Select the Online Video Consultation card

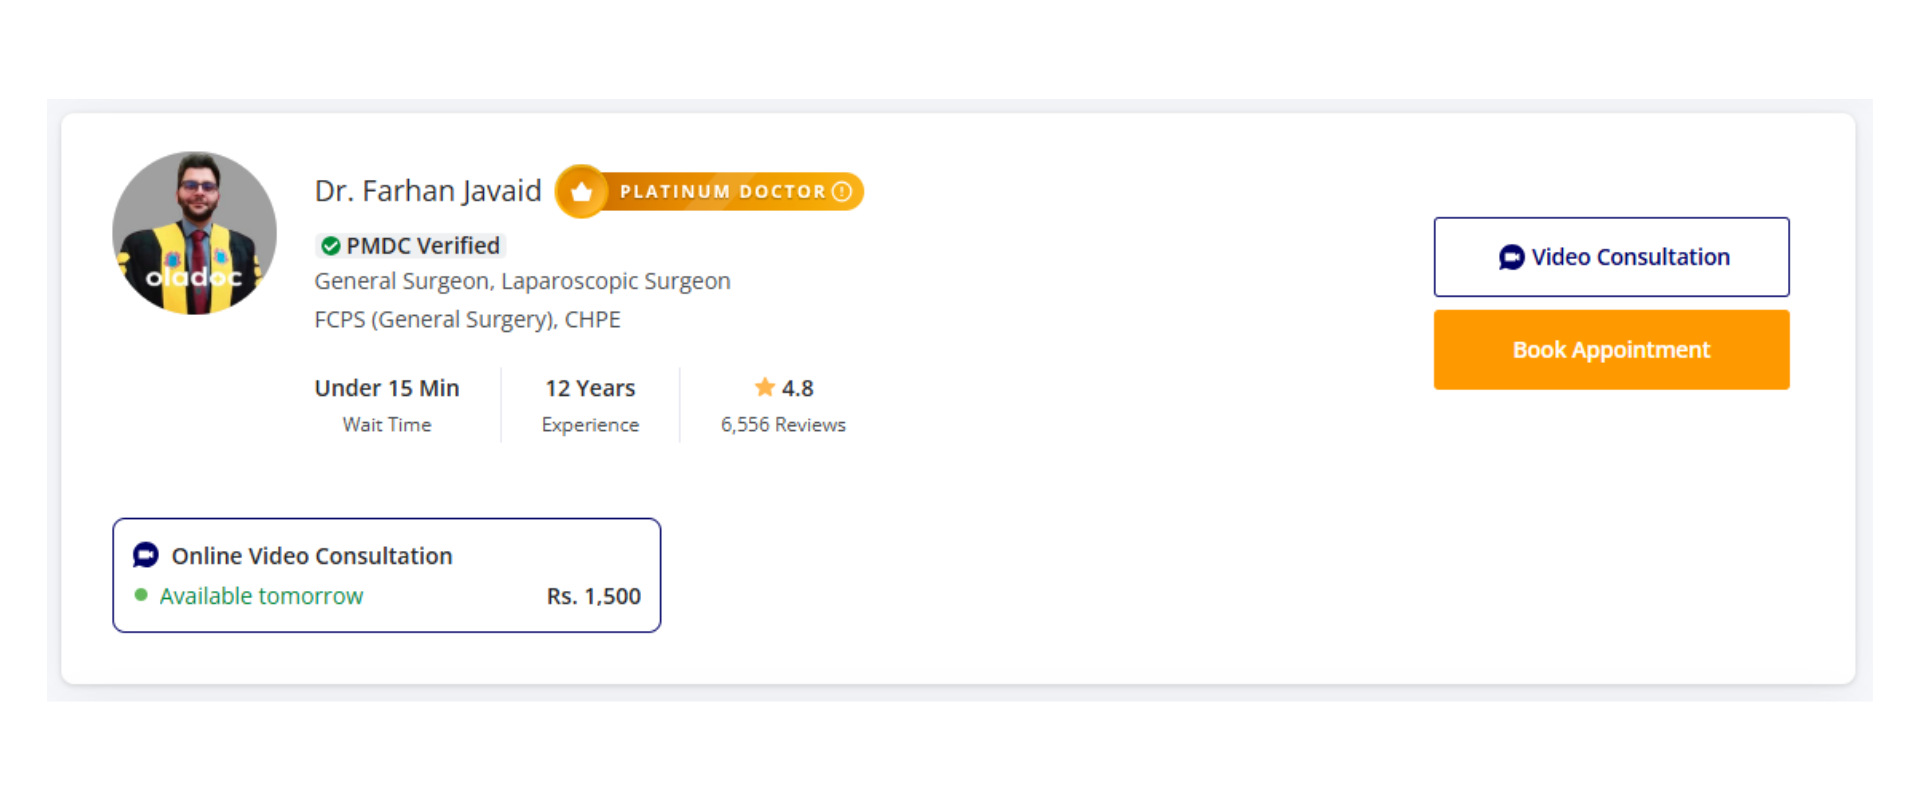386,575
